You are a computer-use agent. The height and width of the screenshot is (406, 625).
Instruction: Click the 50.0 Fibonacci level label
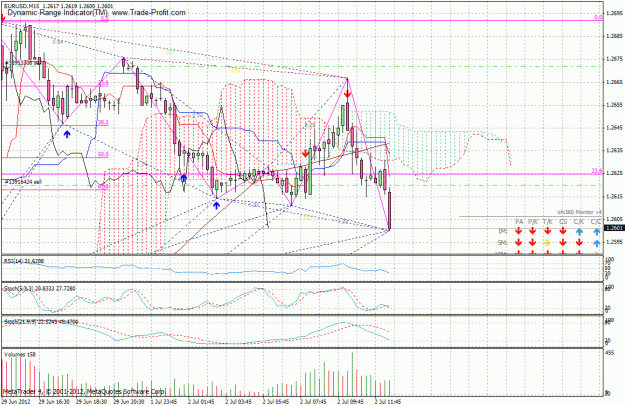[103, 154]
